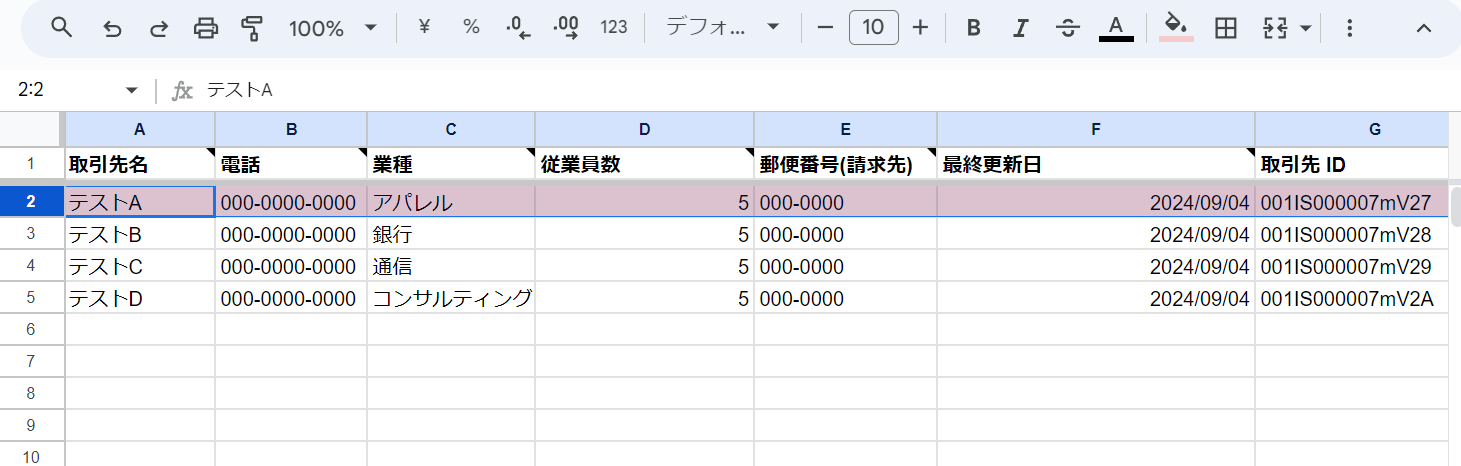1461x466 pixels.
Task: Collapse the toolbar with chevron up
Action: [x=1424, y=28]
